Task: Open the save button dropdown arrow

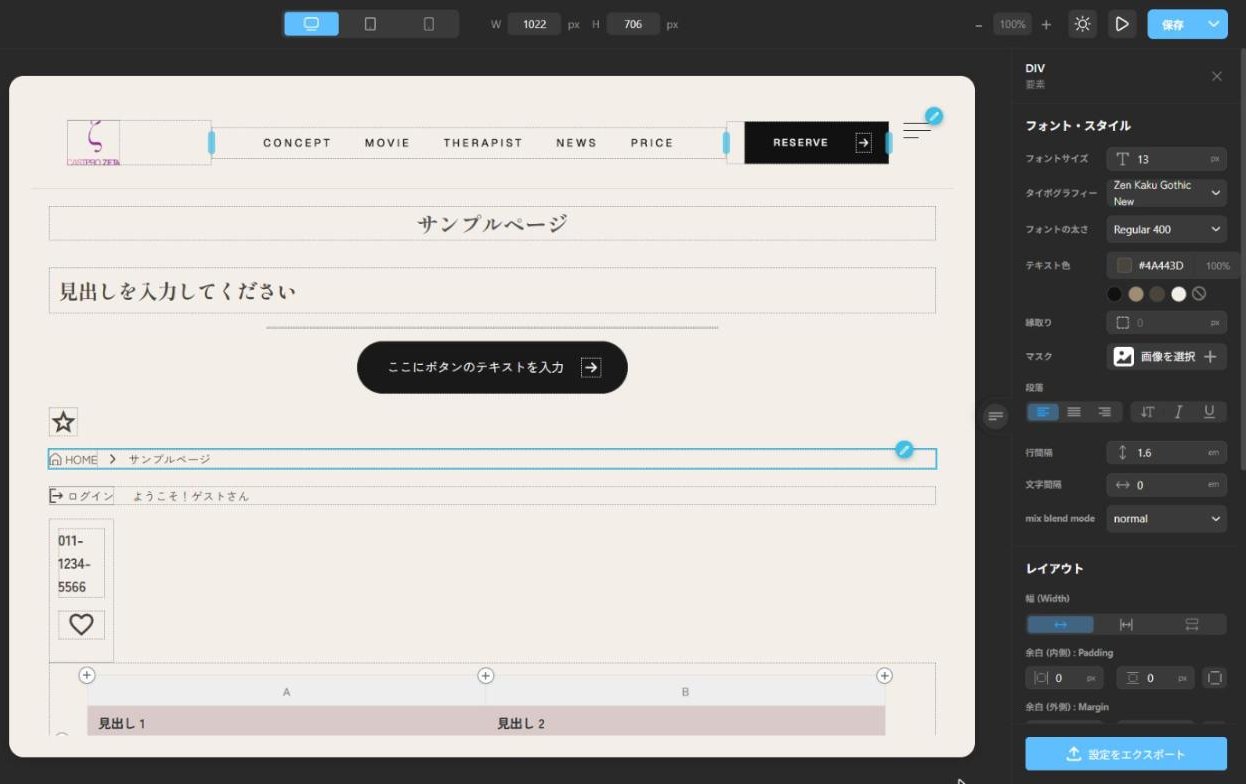Action: coord(1214,24)
